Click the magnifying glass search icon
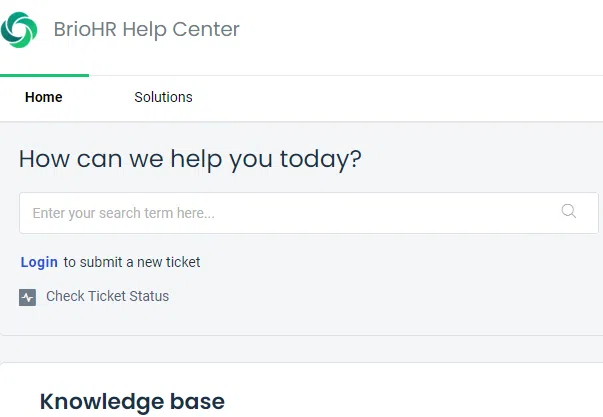Viewport: 603px width, 417px height. point(568,211)
